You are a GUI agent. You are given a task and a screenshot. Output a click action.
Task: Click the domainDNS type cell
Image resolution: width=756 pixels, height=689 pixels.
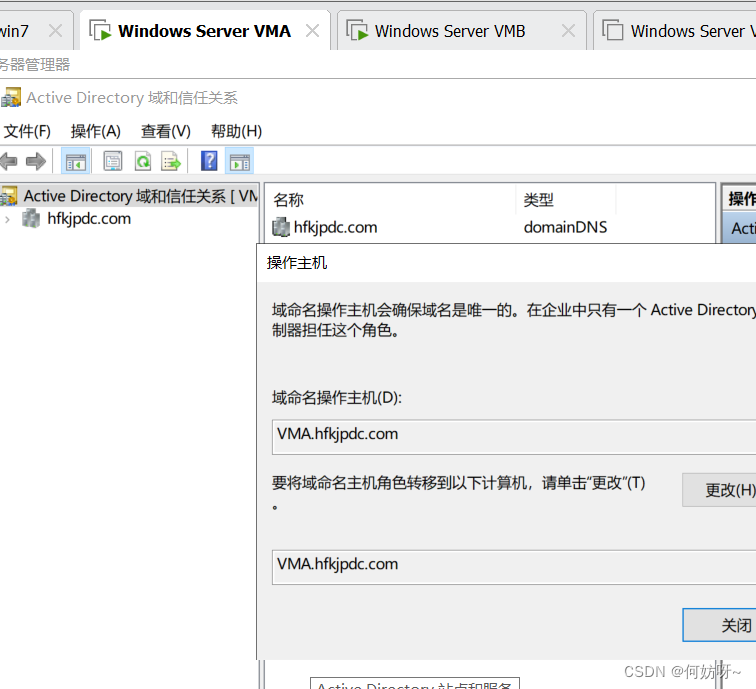click(565, 227)
